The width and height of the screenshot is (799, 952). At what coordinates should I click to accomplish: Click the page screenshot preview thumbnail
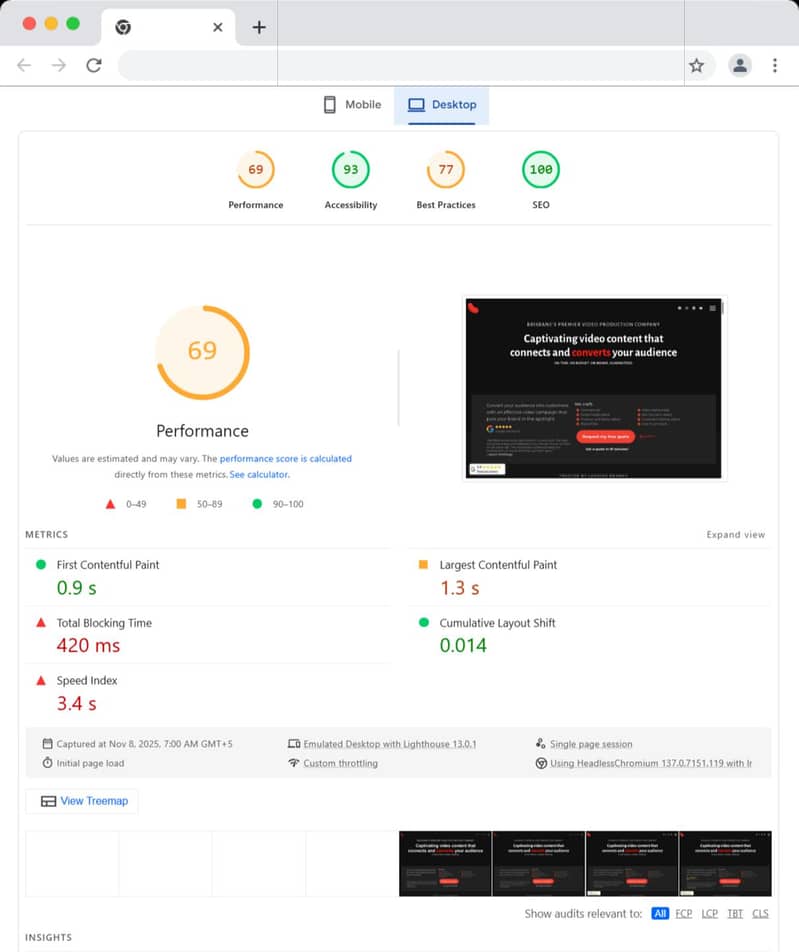tap(594, 388)
